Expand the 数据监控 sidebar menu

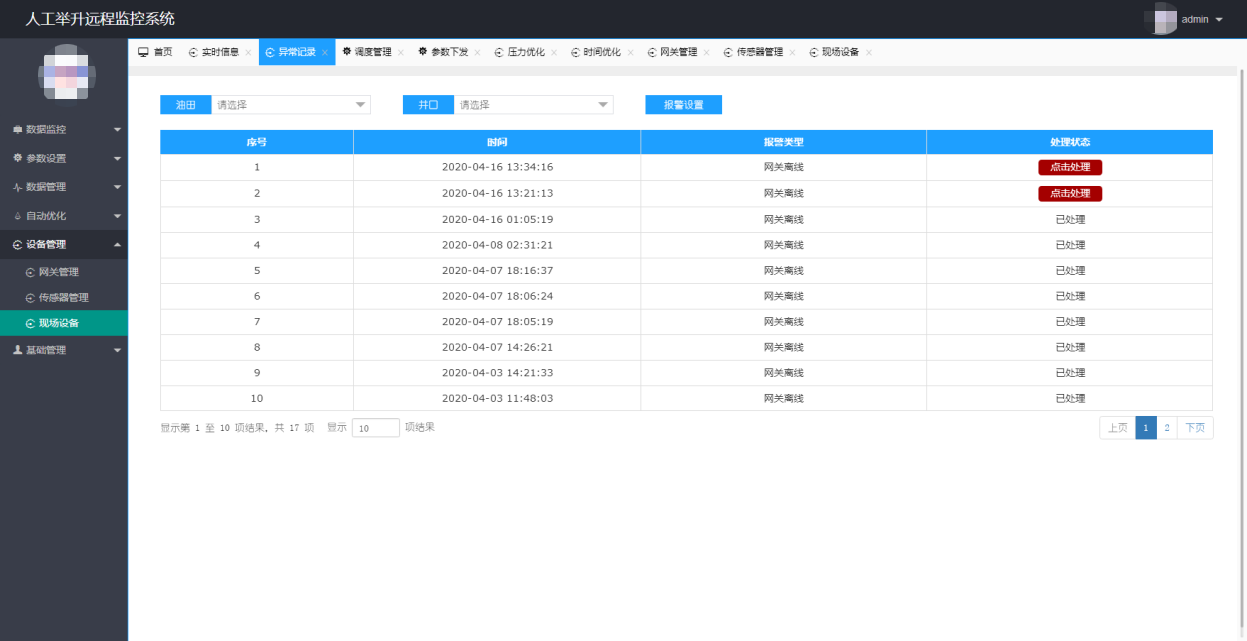64,130
